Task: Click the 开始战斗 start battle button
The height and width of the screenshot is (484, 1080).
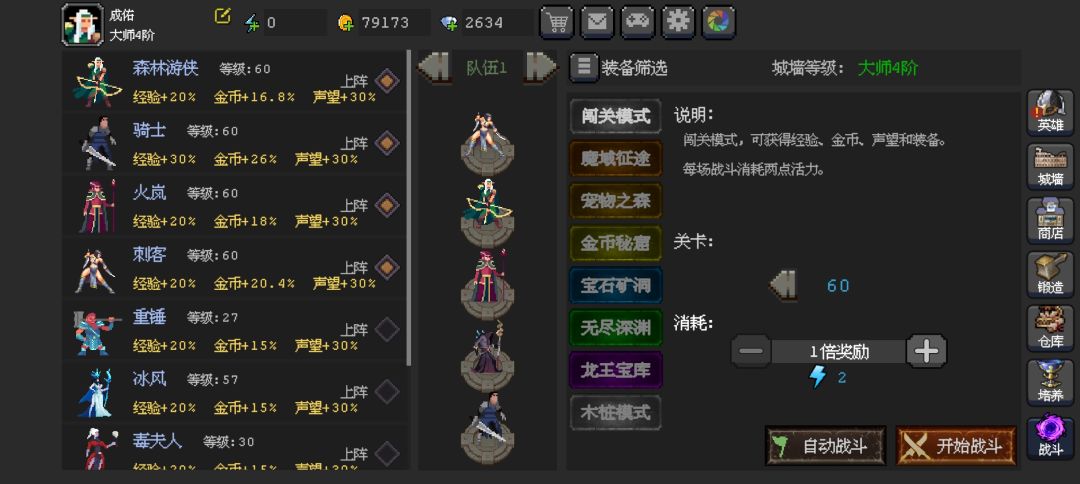Action: tap(956, 446)
